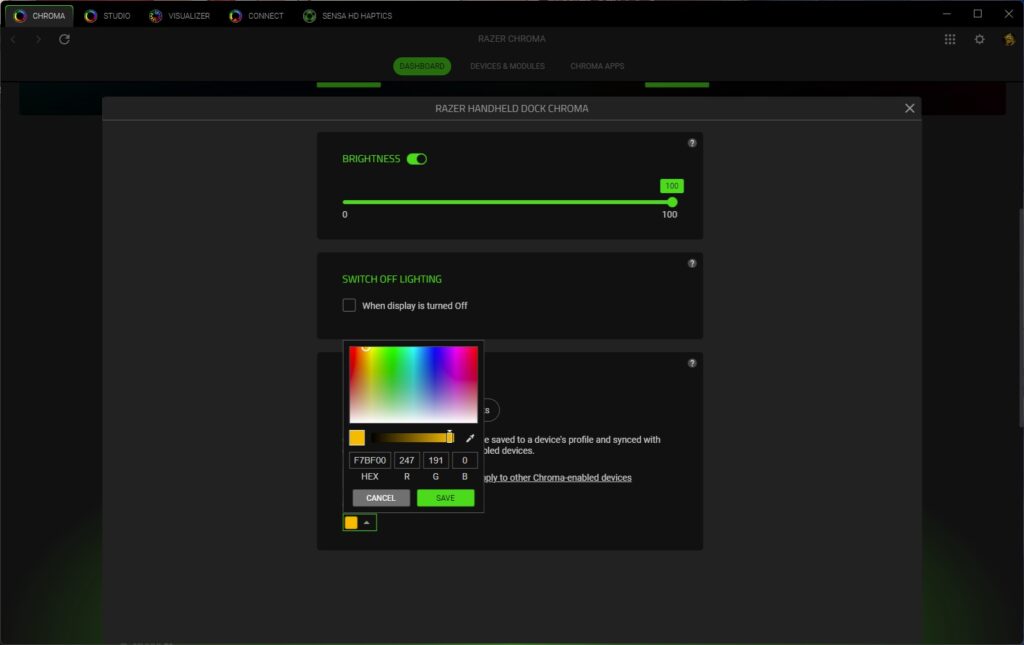Select the eyedropper tool
Screen dimensions: 1024x645
click(470, 438)
